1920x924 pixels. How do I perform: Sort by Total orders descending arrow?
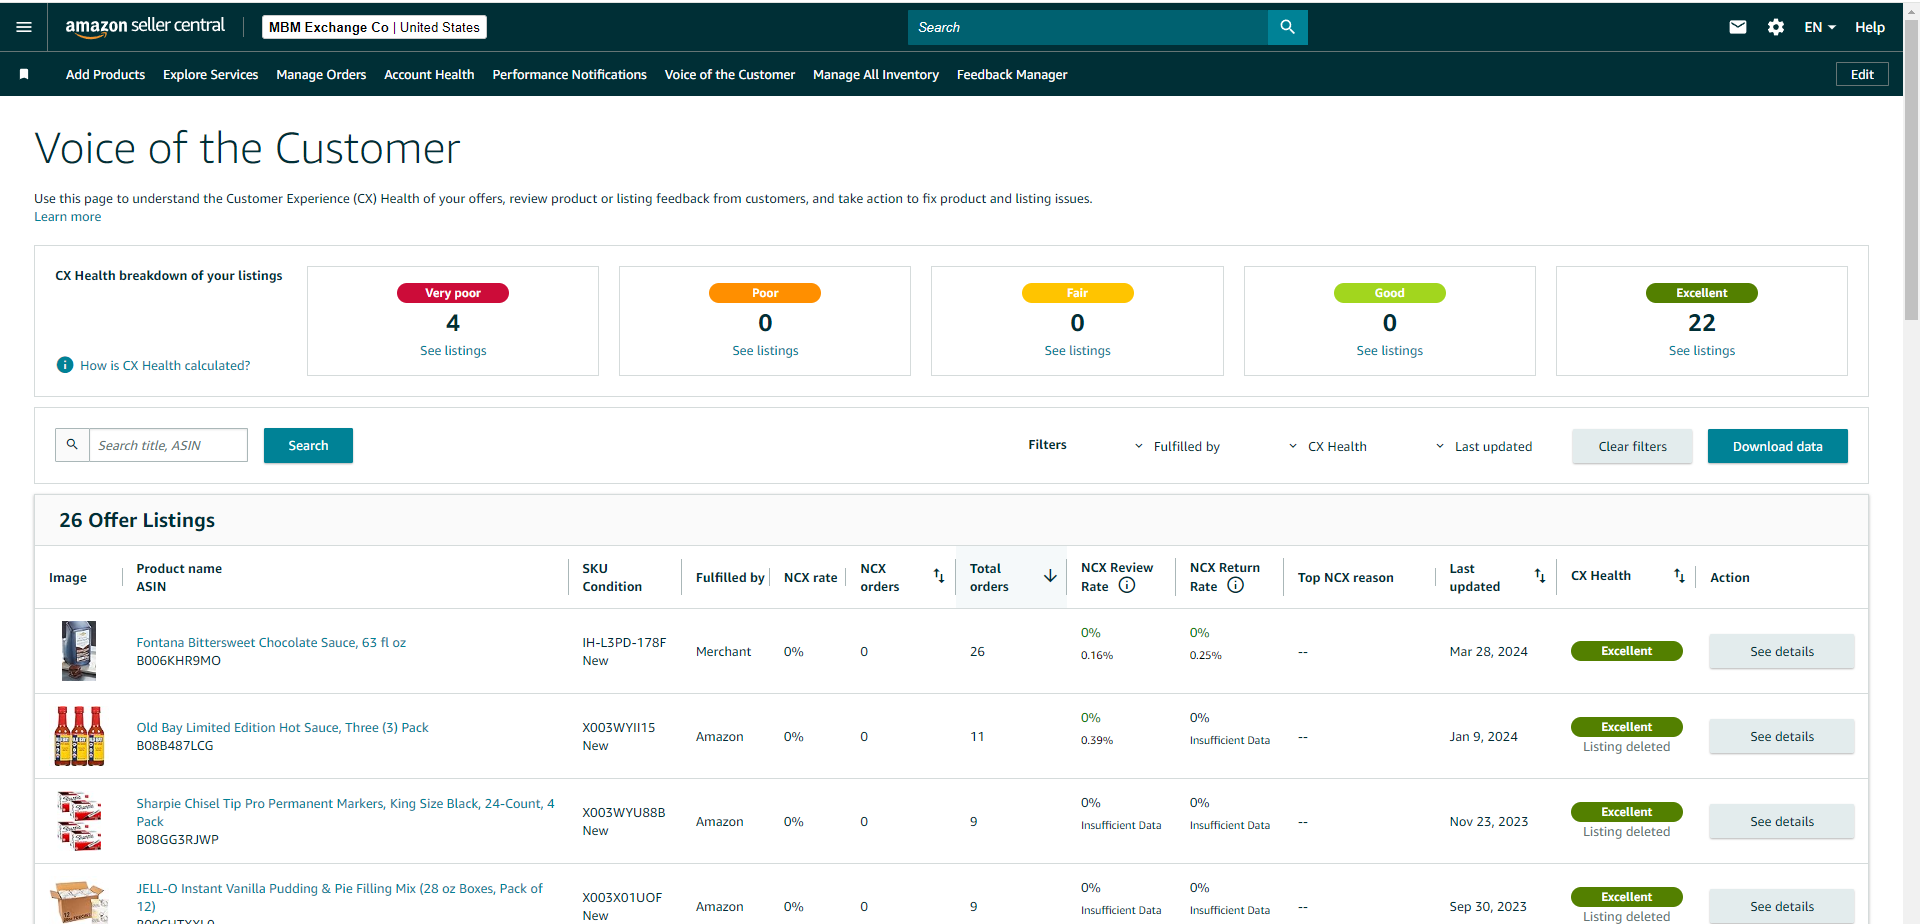(x=1050, y=576)
